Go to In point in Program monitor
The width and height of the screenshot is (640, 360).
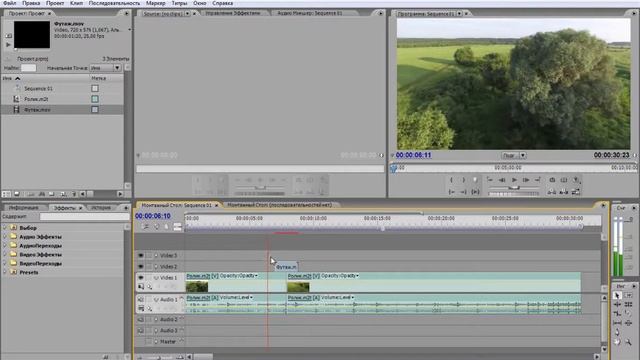pos(451,191)
